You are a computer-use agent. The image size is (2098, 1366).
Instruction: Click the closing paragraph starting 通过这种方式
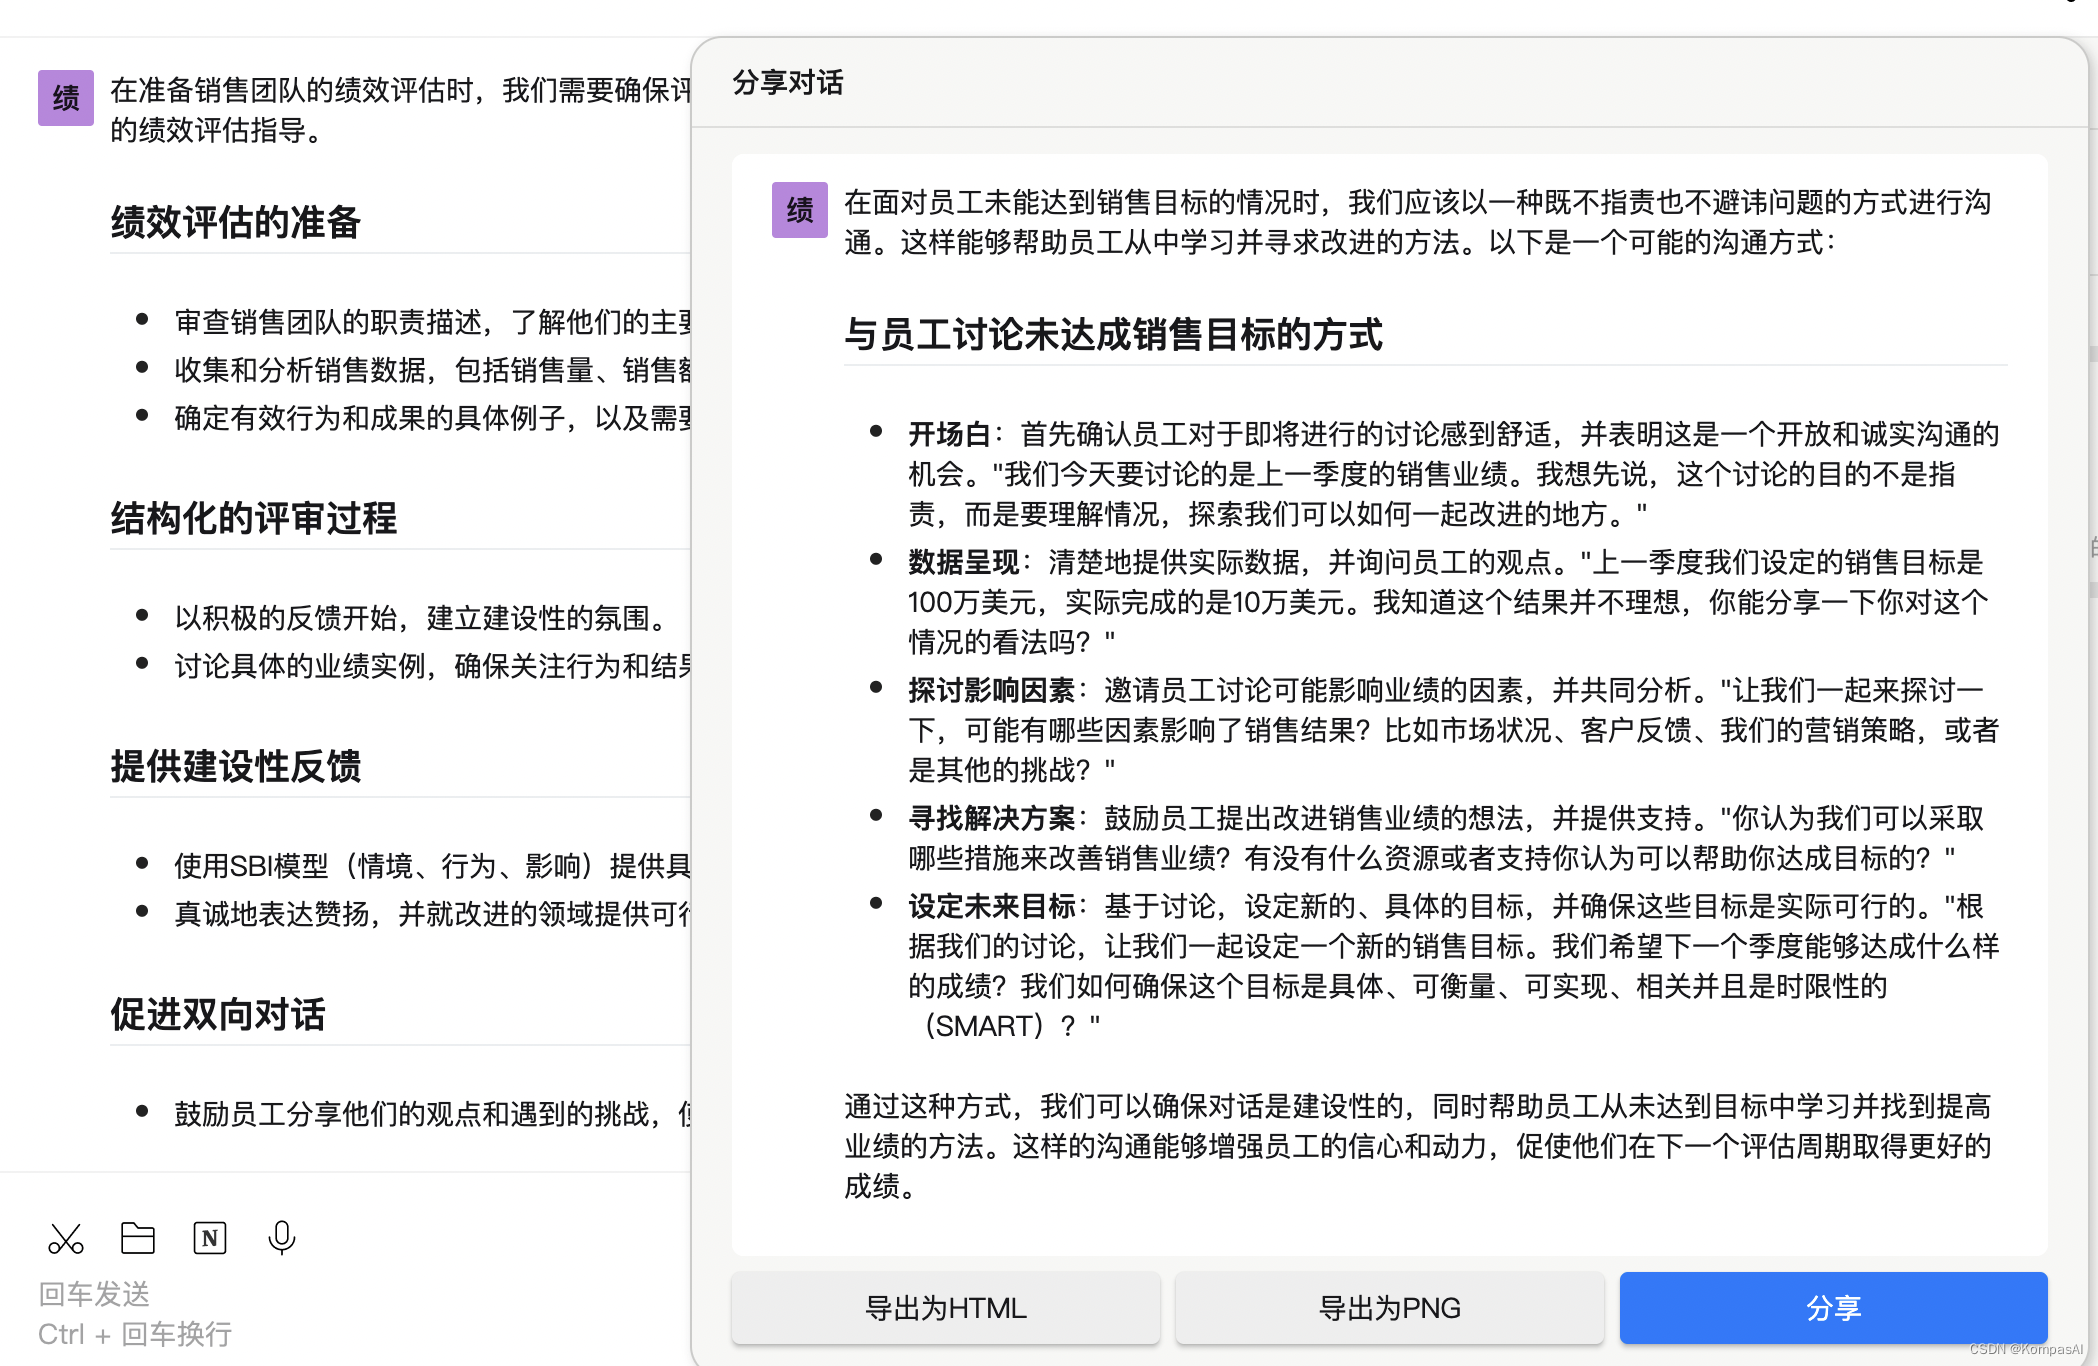[x=1418, y=1146]
